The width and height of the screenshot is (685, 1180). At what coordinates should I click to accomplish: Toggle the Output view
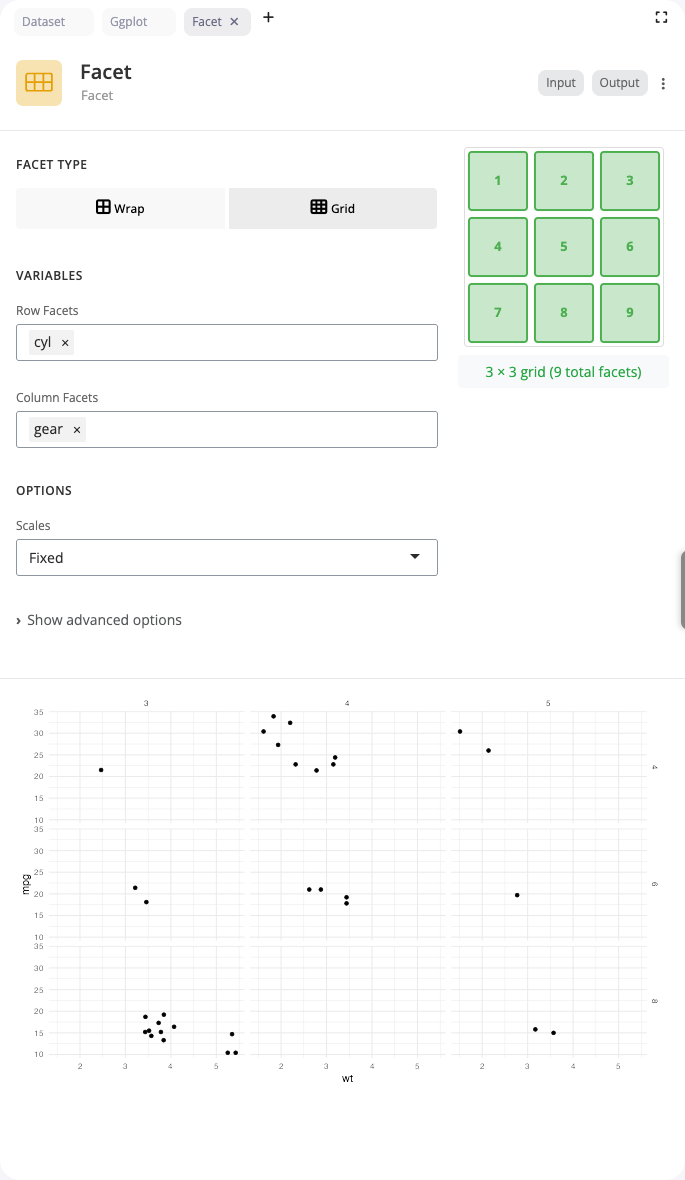click(x=619, y=83)
